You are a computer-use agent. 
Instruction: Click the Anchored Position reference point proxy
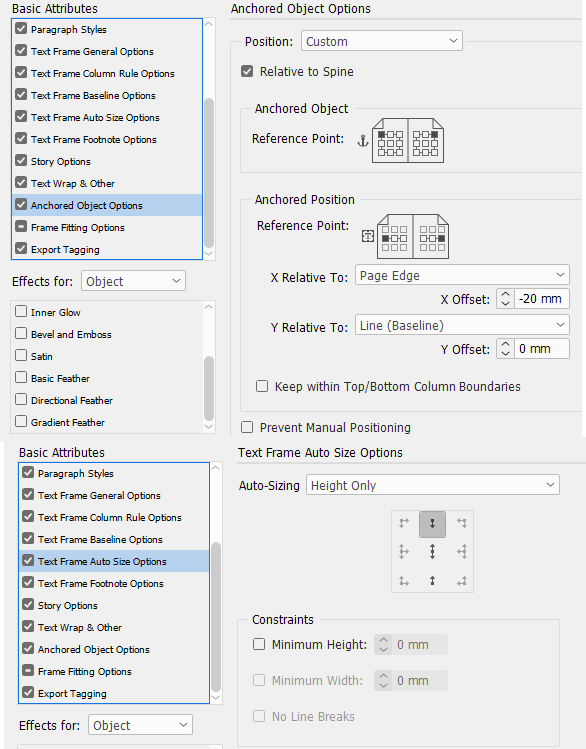click(x=413, y=236)
